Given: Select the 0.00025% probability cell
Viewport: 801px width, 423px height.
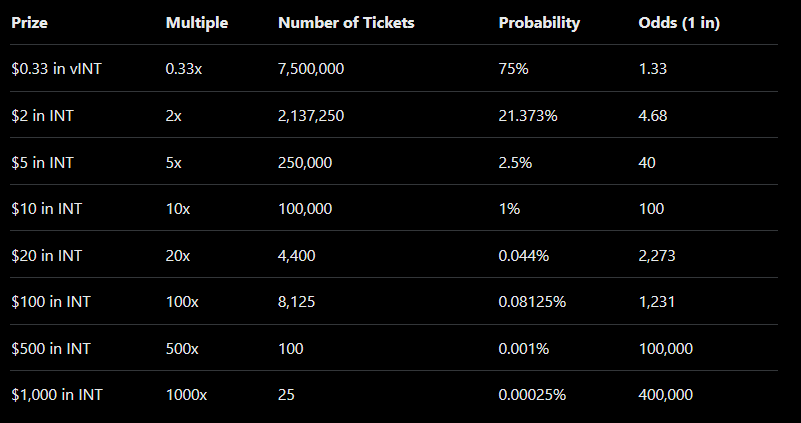Looking at the screenshot, I should pos(532,395).
